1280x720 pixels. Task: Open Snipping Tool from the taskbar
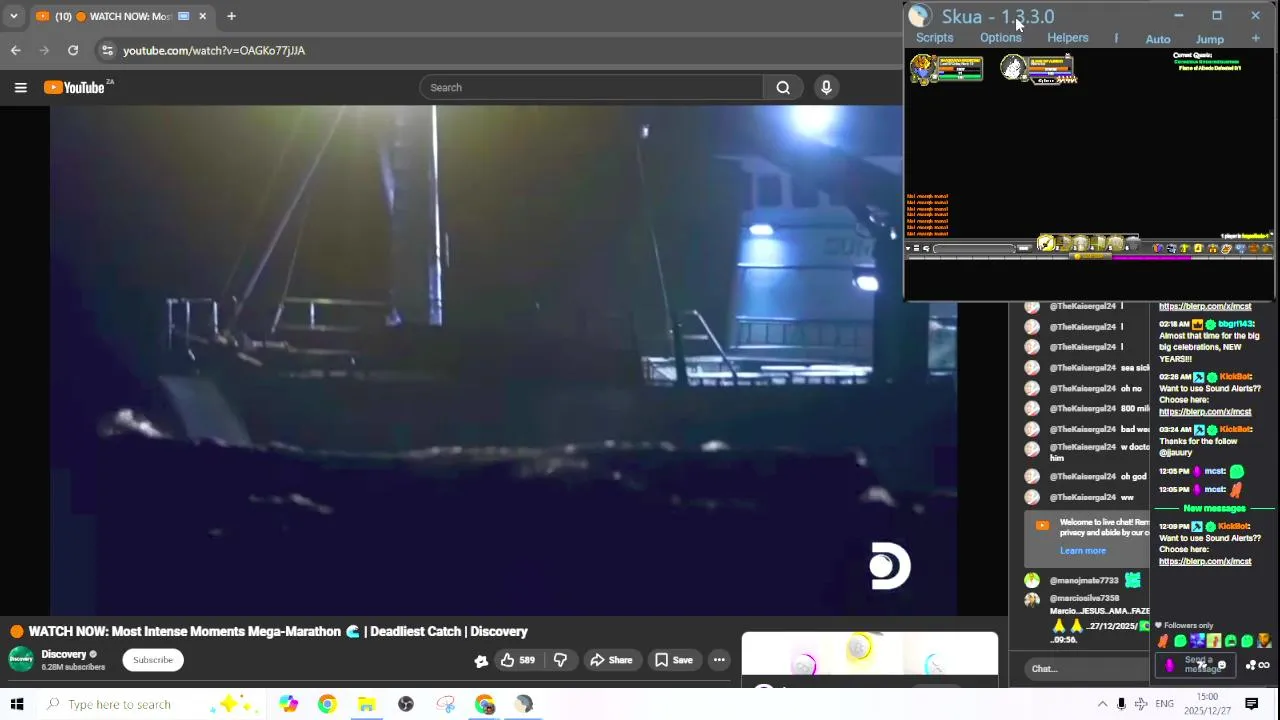point(446,704)
